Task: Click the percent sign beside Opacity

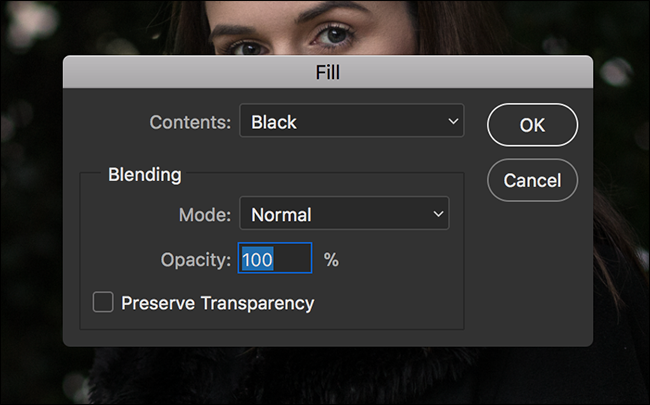Action: pyautogui.click(x=331, y=260)
